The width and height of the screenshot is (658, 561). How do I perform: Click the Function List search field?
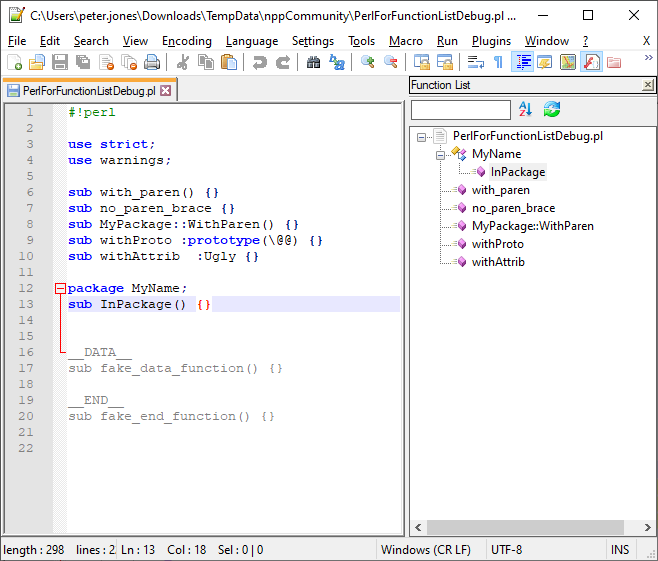(x=461, y=110)
